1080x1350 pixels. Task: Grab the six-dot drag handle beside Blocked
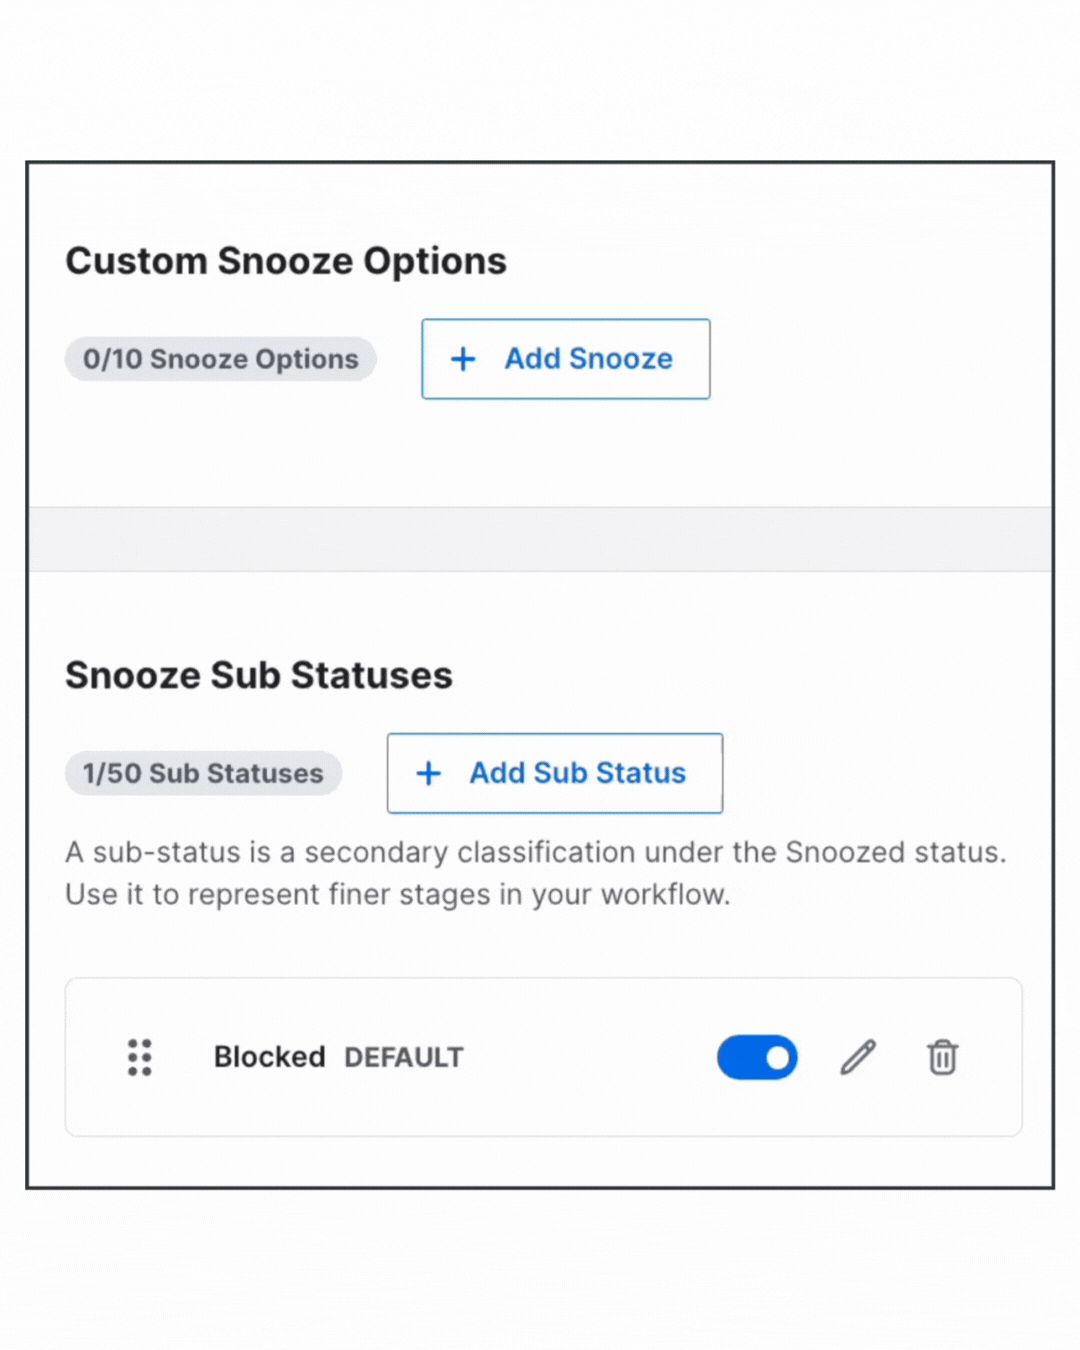[x=140, y=1057]
